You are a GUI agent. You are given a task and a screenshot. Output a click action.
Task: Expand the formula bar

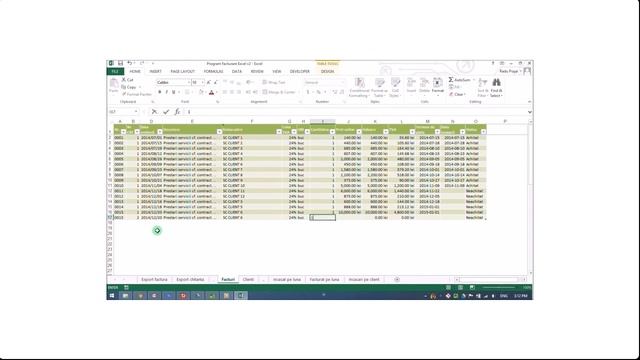click(x=529, y=112)
